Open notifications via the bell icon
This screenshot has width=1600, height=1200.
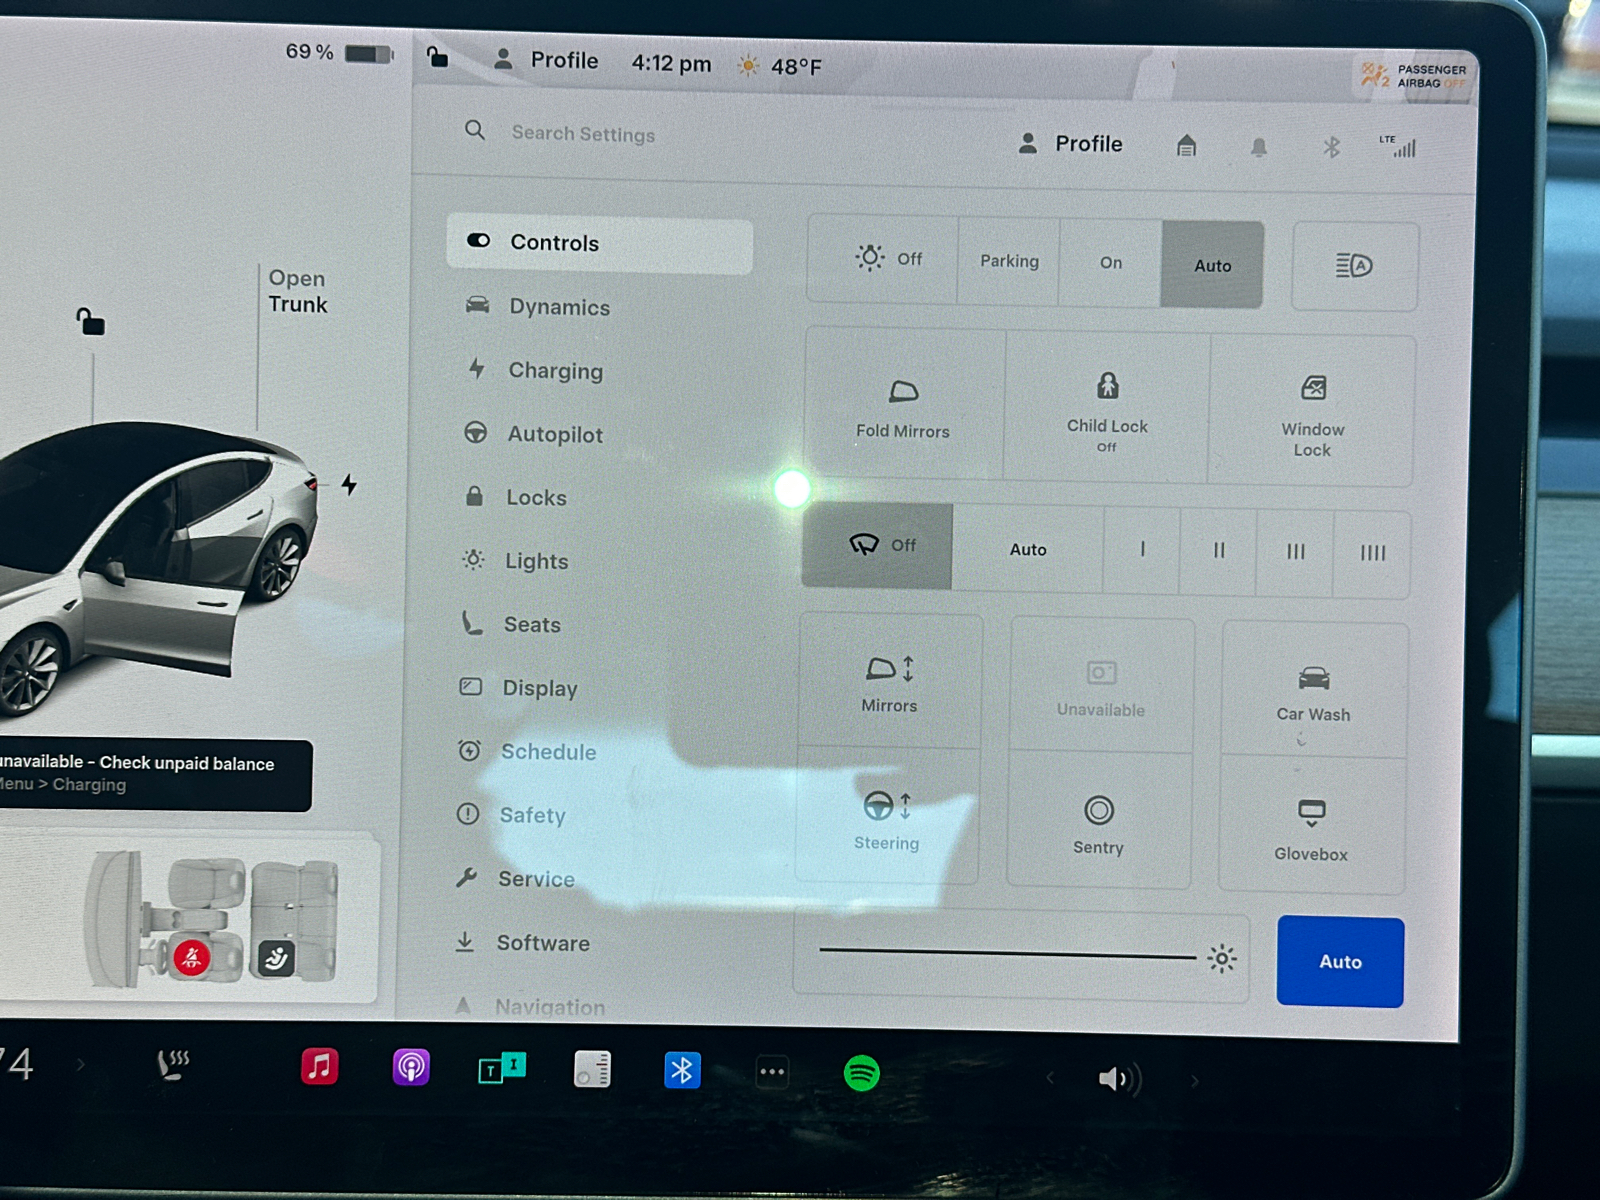[1259, 146]
